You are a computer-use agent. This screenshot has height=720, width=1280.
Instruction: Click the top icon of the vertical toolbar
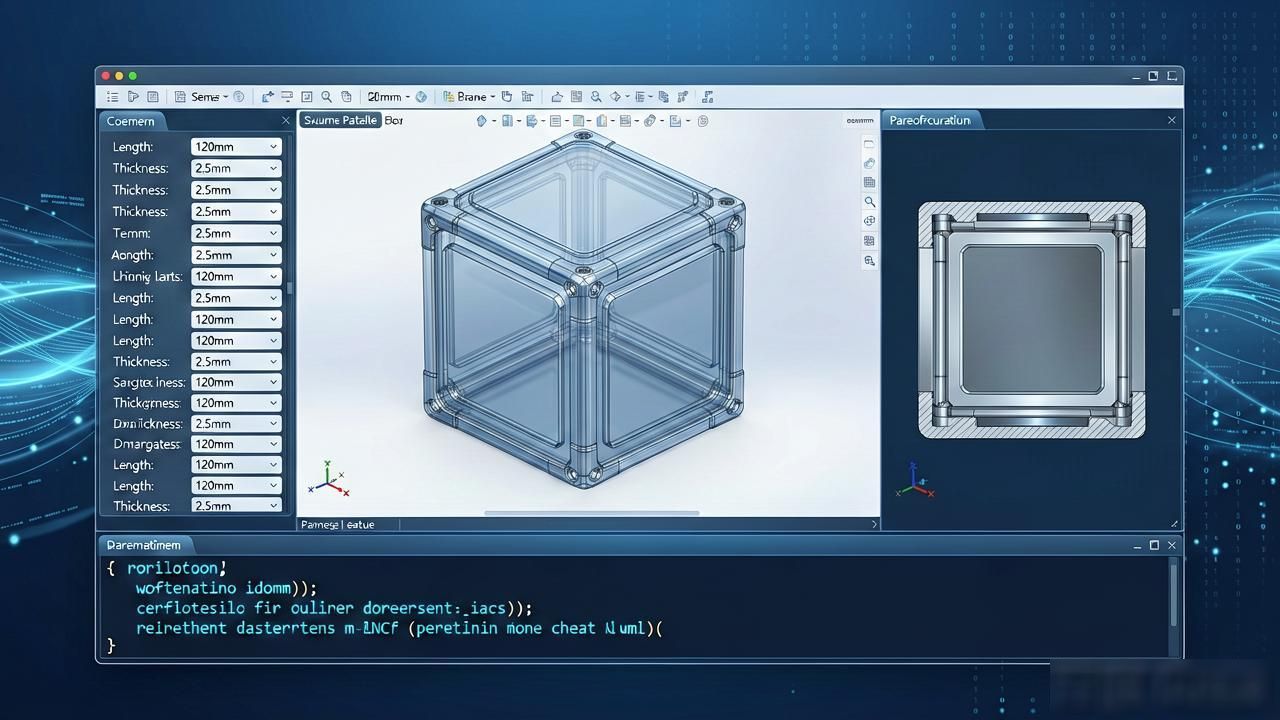[x=869, y=144]
